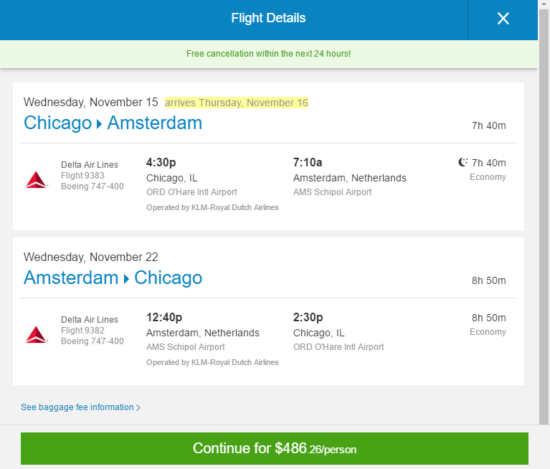Image resolution: width=550 pixels, height=469 pixels.
Task: Select the 12:40p departure time
Action: [164, 317]
